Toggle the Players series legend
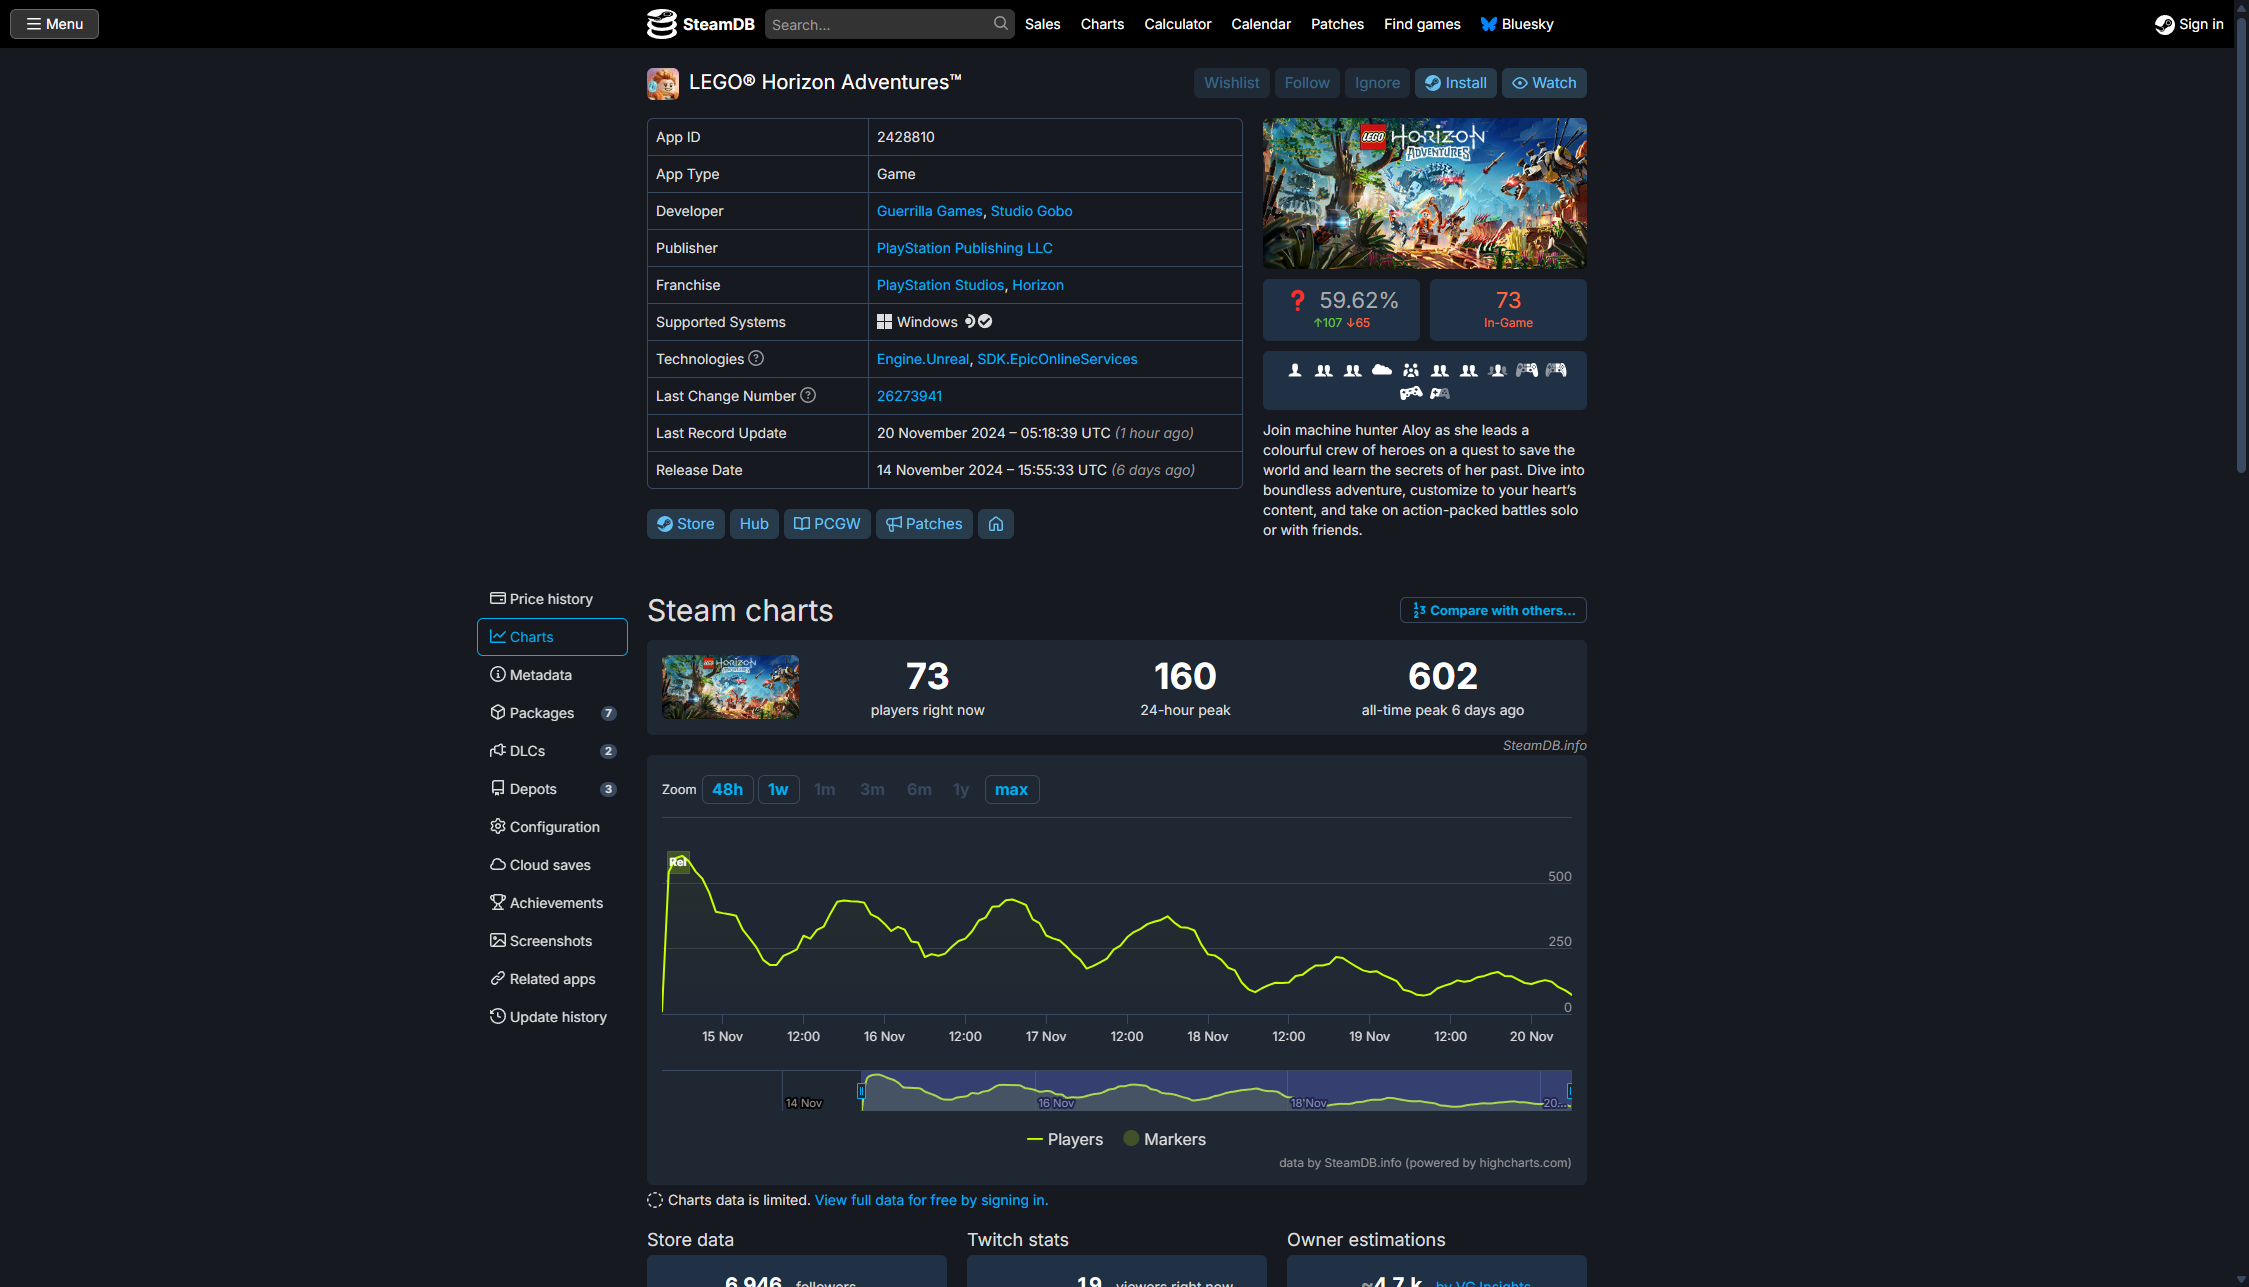This screenshot has width=2249, height=1287. [1065, 1139]
